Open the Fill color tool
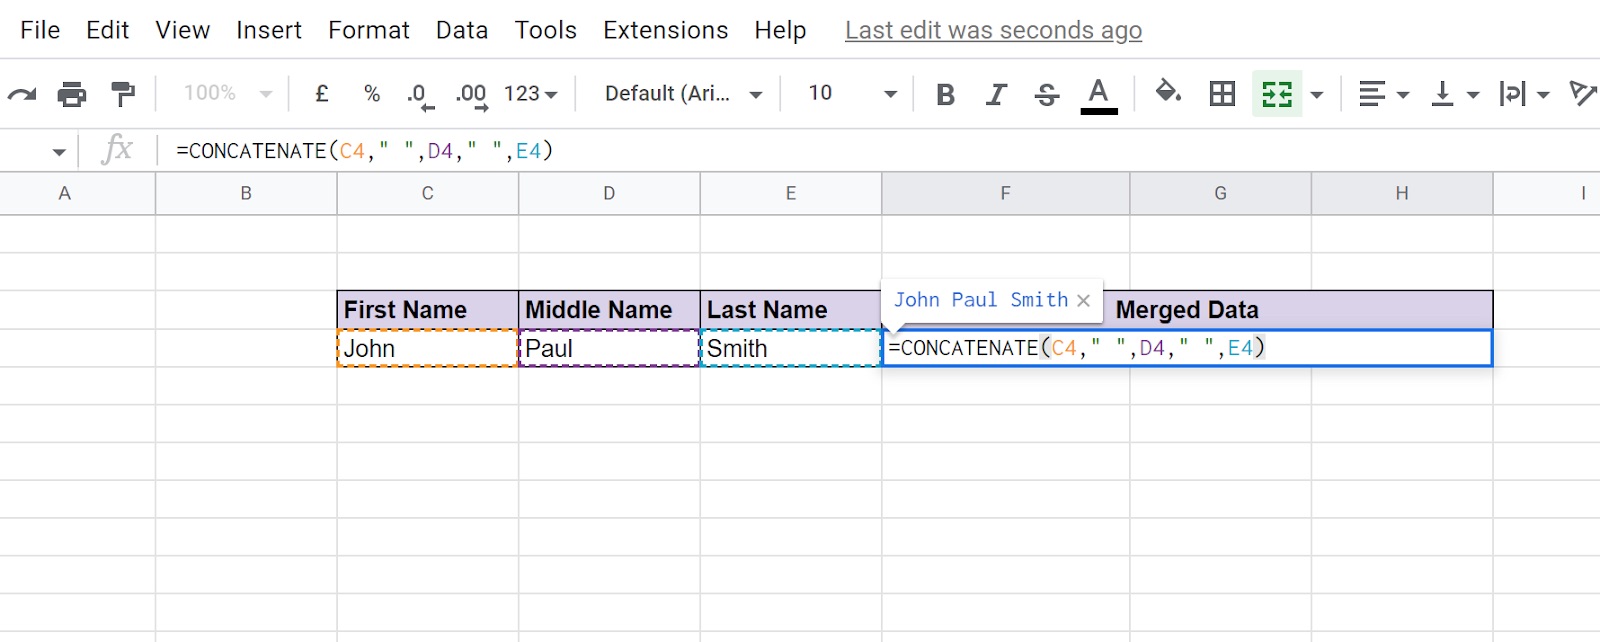Viewport: 1600px width, 642px height. [x=1168, y=93]
